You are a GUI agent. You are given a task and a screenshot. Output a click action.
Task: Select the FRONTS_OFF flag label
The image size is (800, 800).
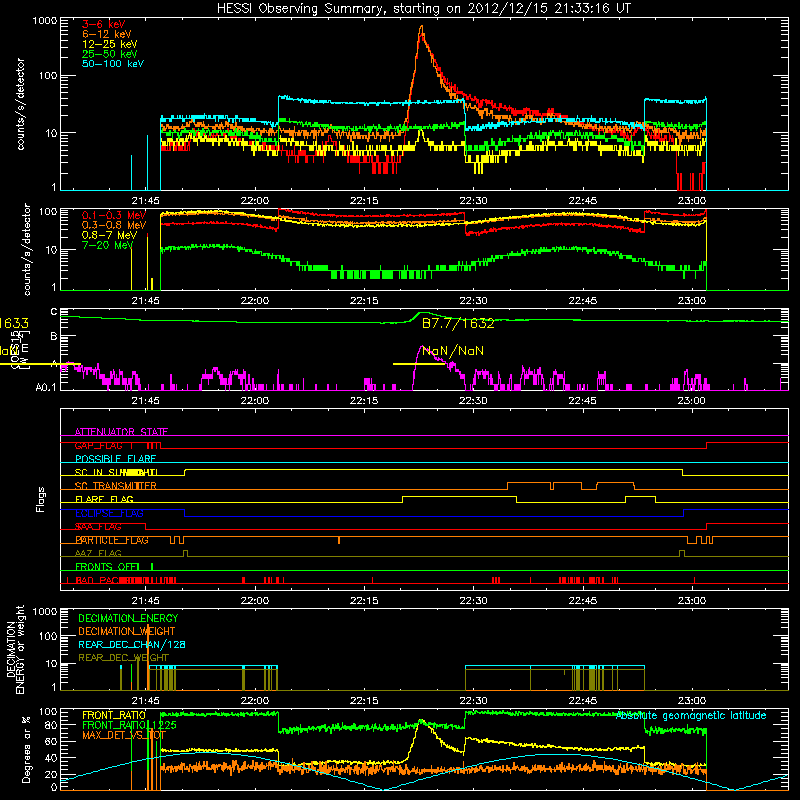(x=107, y=567)
